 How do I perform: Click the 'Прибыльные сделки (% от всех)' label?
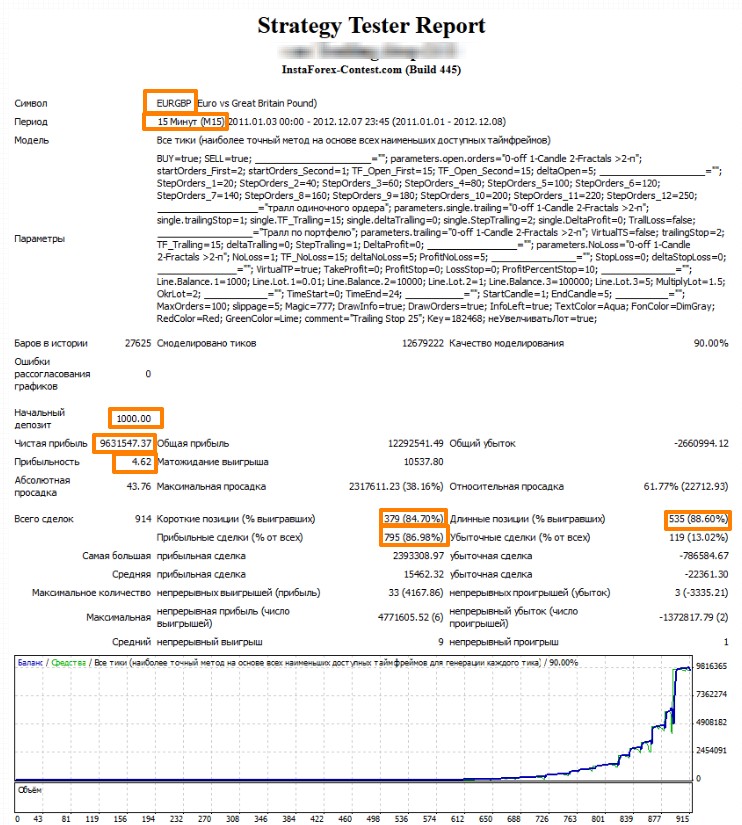point(229,537)
